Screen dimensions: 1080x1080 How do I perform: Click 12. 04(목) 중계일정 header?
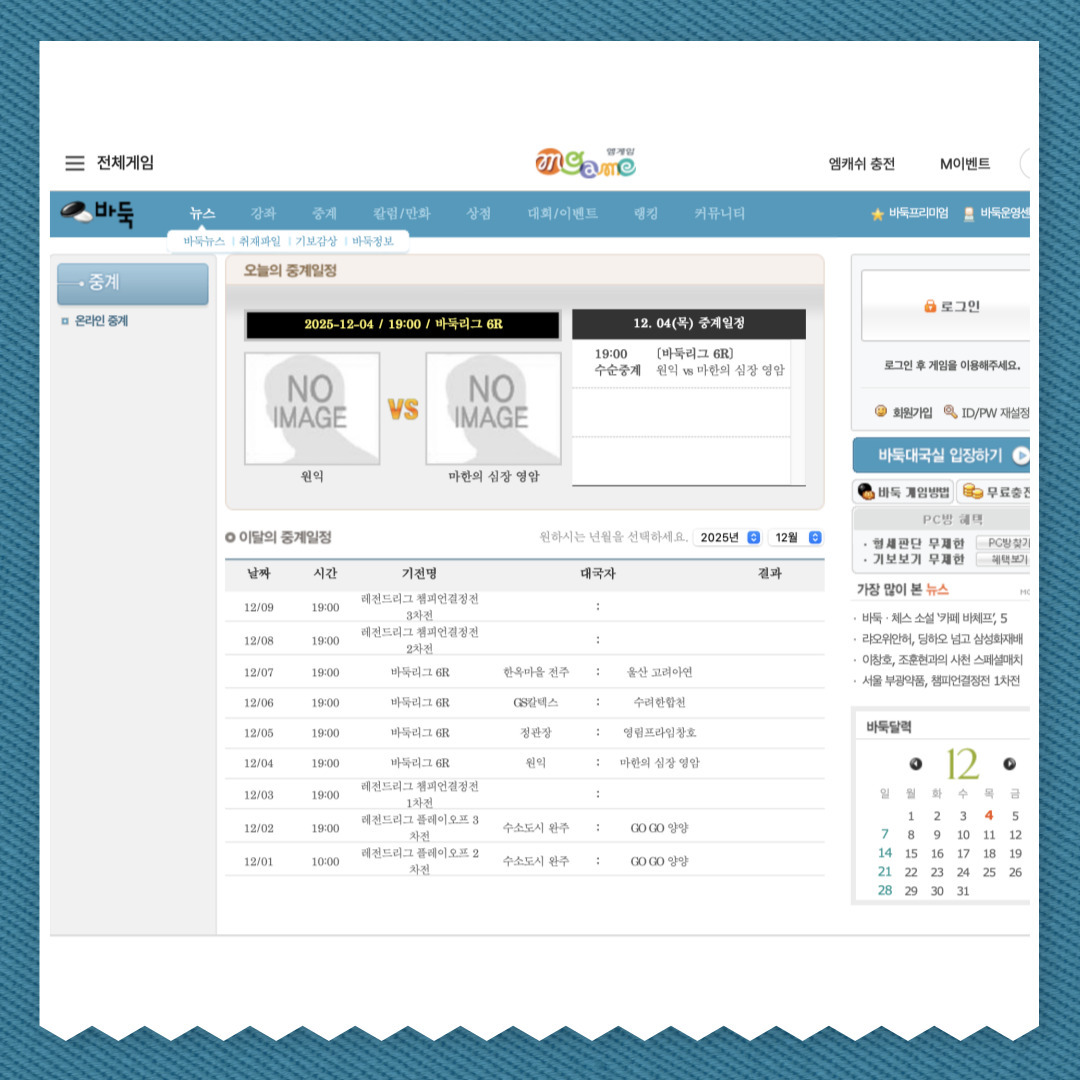pyautogui.click(x=689, y=323)
